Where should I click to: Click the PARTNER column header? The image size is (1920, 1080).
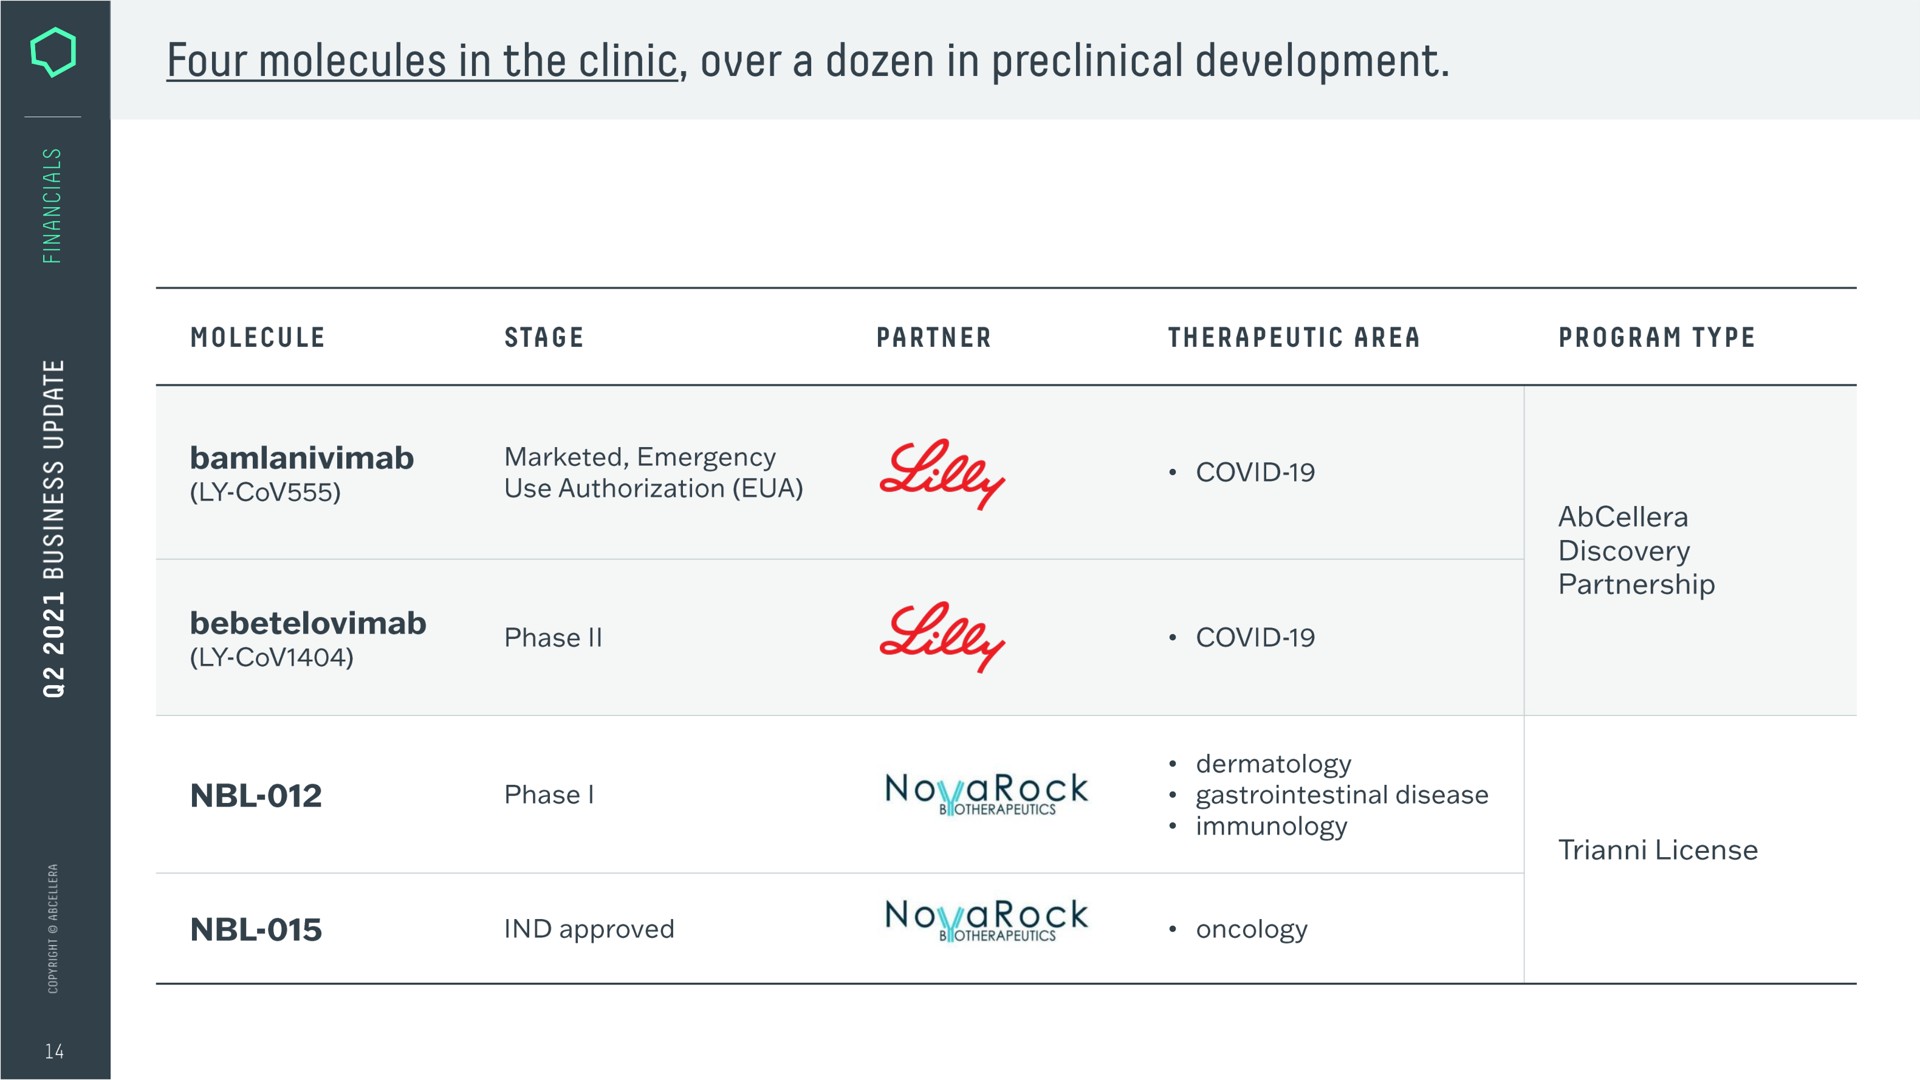point(934,338)
